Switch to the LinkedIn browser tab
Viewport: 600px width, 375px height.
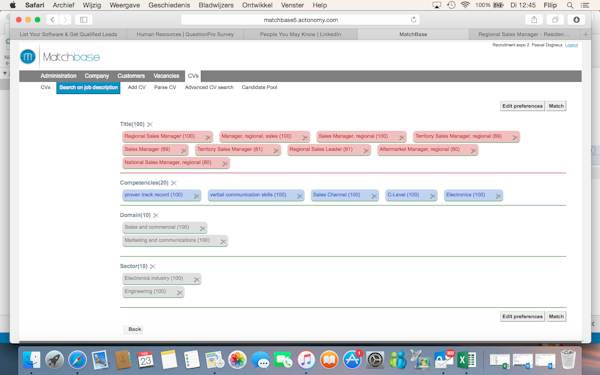(x=300, y=34)
